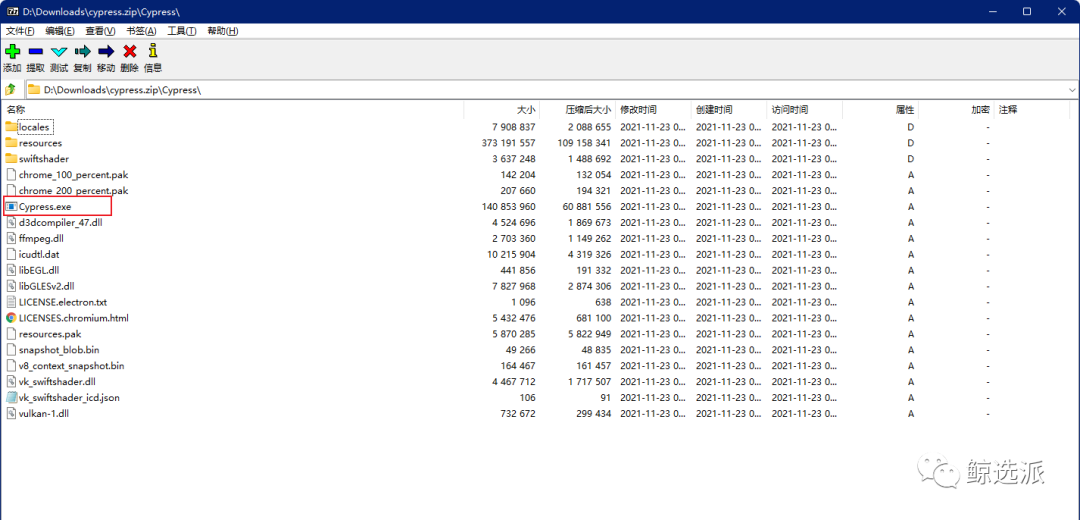
Task: Open the Edit (编辑) menu
Action: pyautogui.click(x=60, y=31)
